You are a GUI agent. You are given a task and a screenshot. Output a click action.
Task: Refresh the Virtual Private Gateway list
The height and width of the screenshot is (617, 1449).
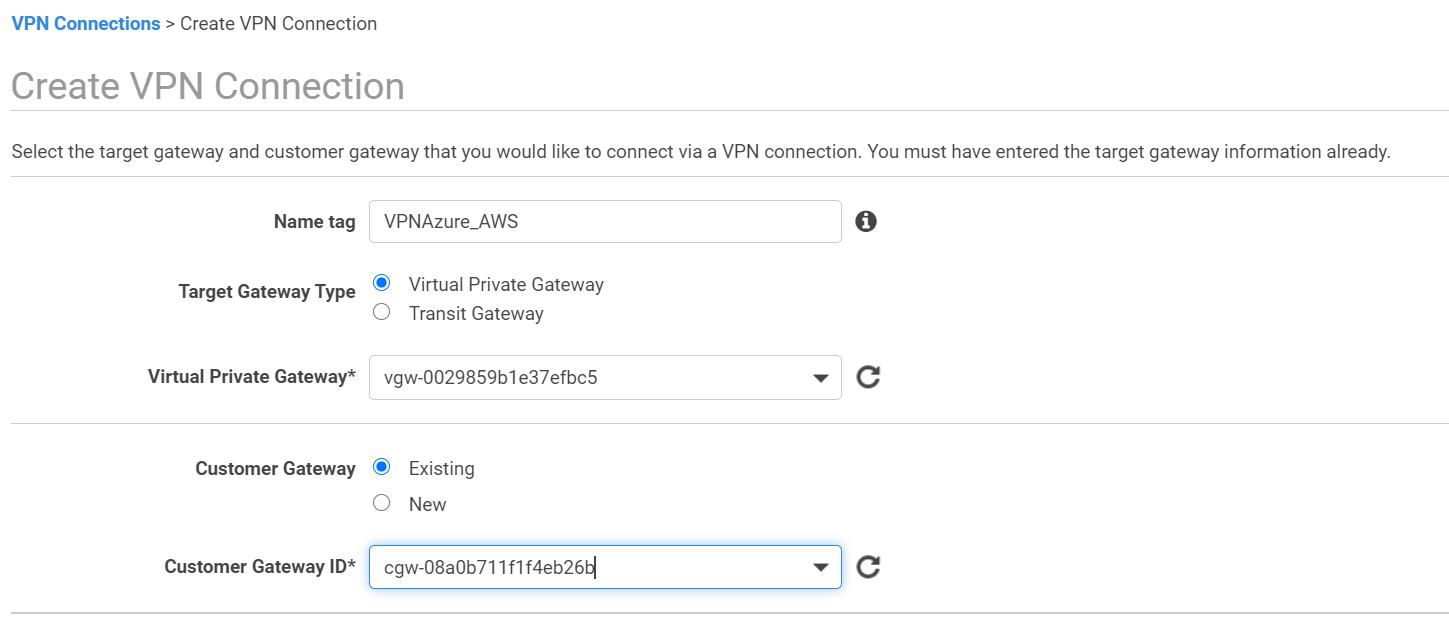point(868,377)
